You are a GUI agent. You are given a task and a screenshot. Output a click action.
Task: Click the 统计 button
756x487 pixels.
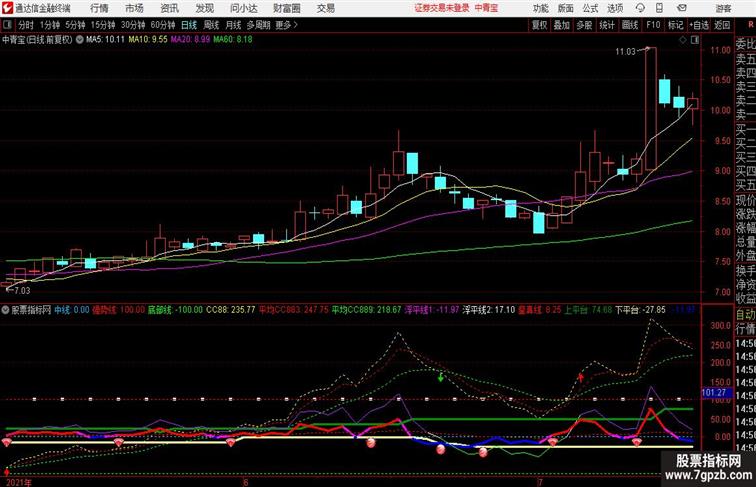pyautogui.click(x=607, y=25)
